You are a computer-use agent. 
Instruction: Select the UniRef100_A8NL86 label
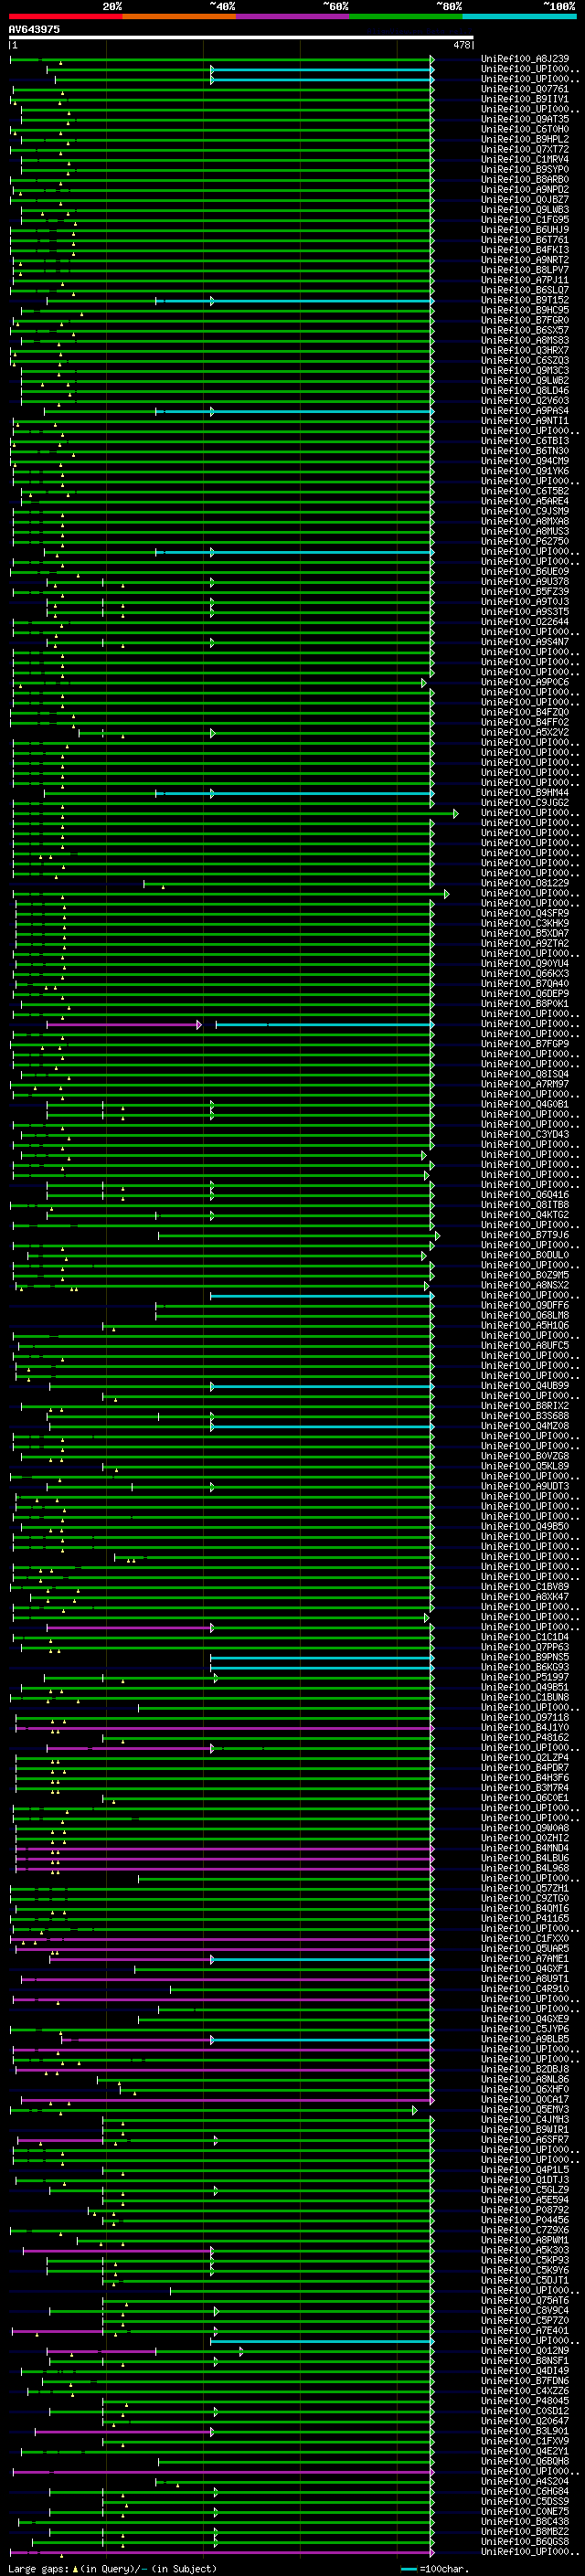[525, 2079]
